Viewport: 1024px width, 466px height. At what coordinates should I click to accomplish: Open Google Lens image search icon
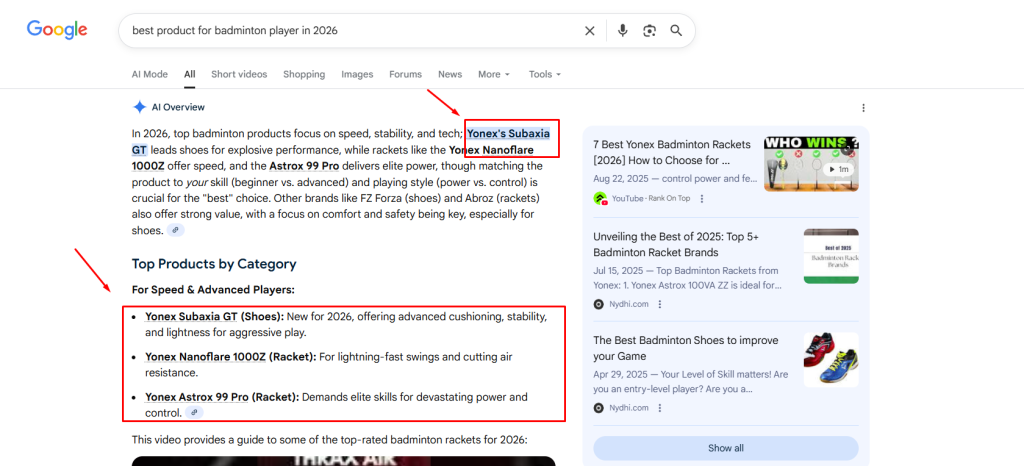[x=649, y=31]
